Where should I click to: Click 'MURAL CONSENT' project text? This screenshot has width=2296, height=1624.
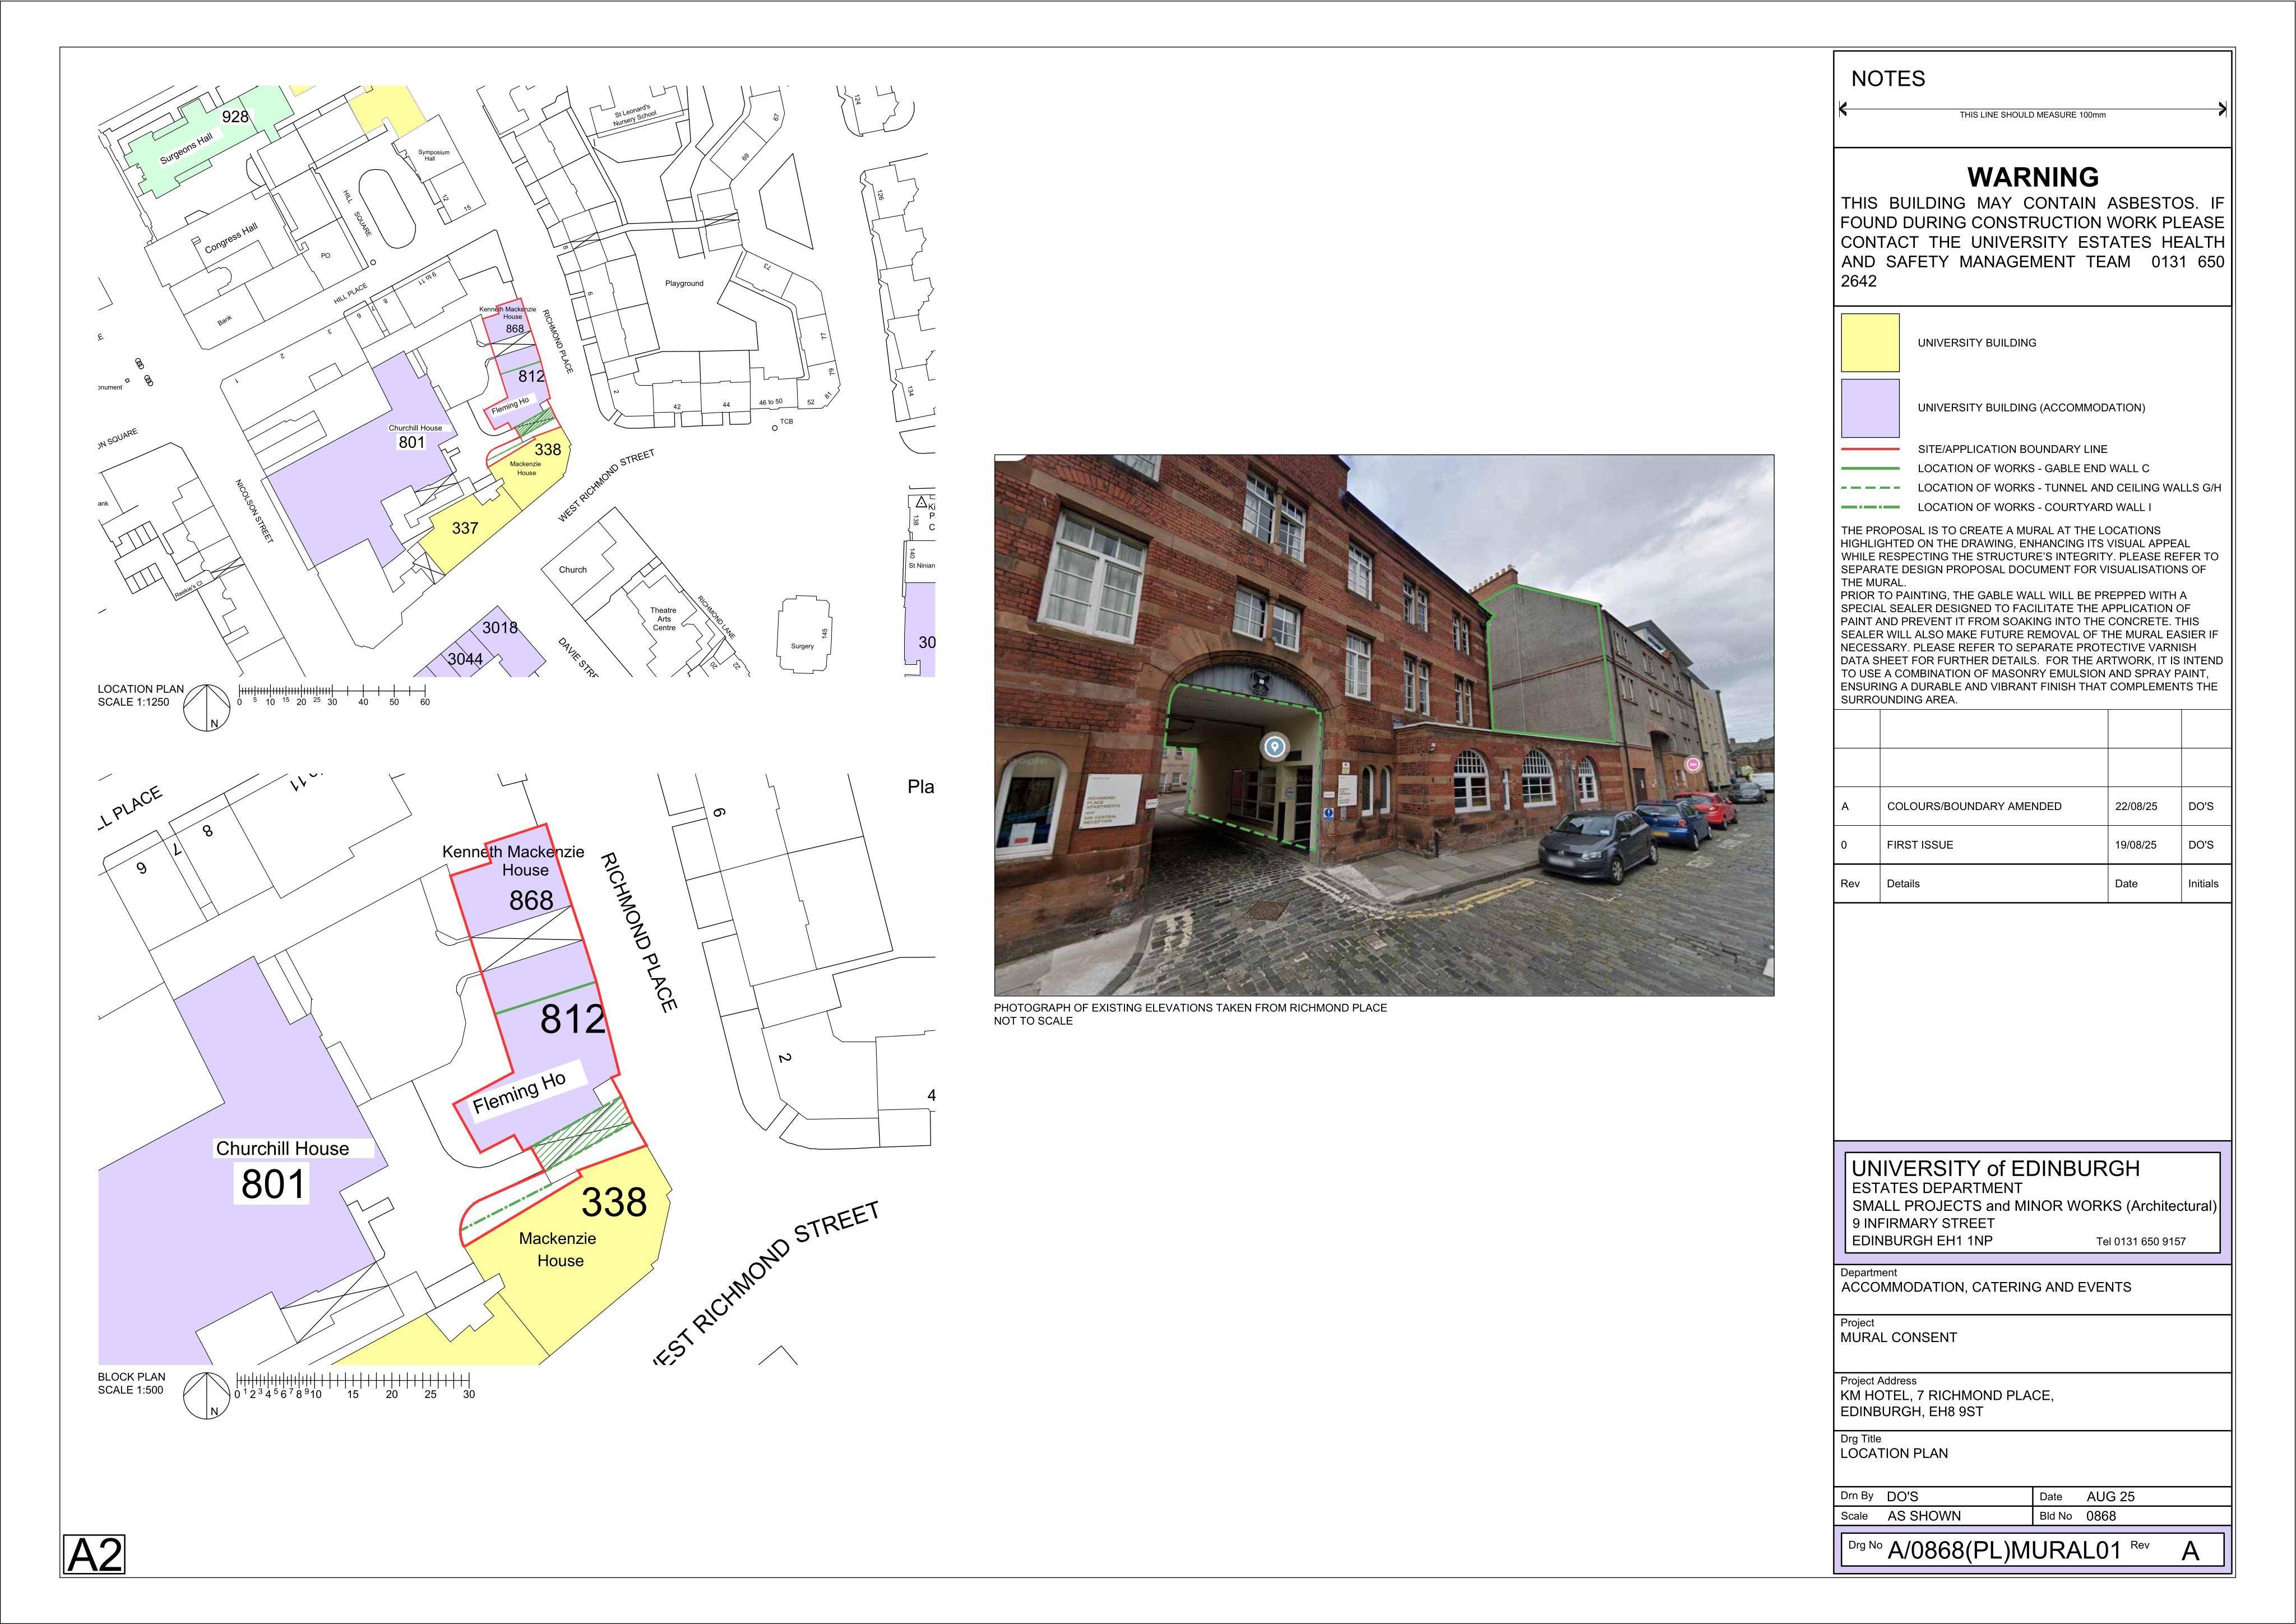[1899, 1337]
